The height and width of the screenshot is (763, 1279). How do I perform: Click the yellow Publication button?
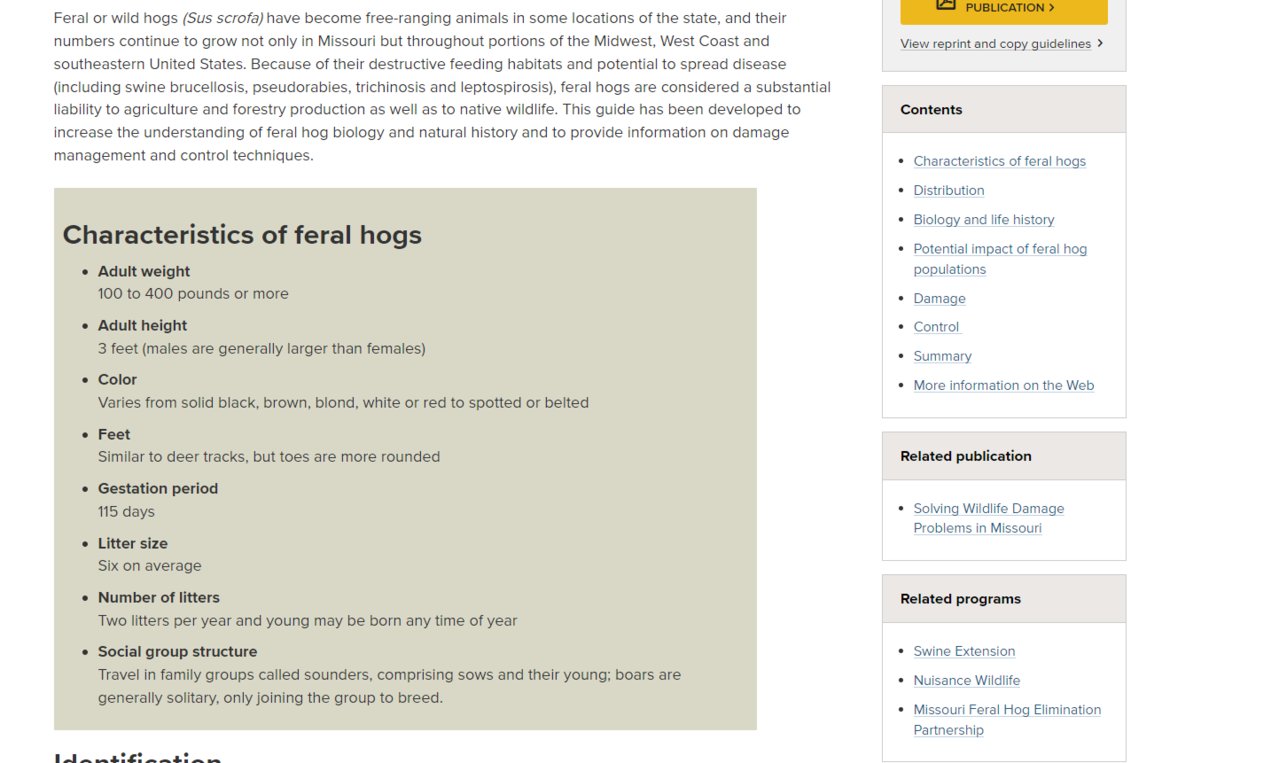[1003, 10]
